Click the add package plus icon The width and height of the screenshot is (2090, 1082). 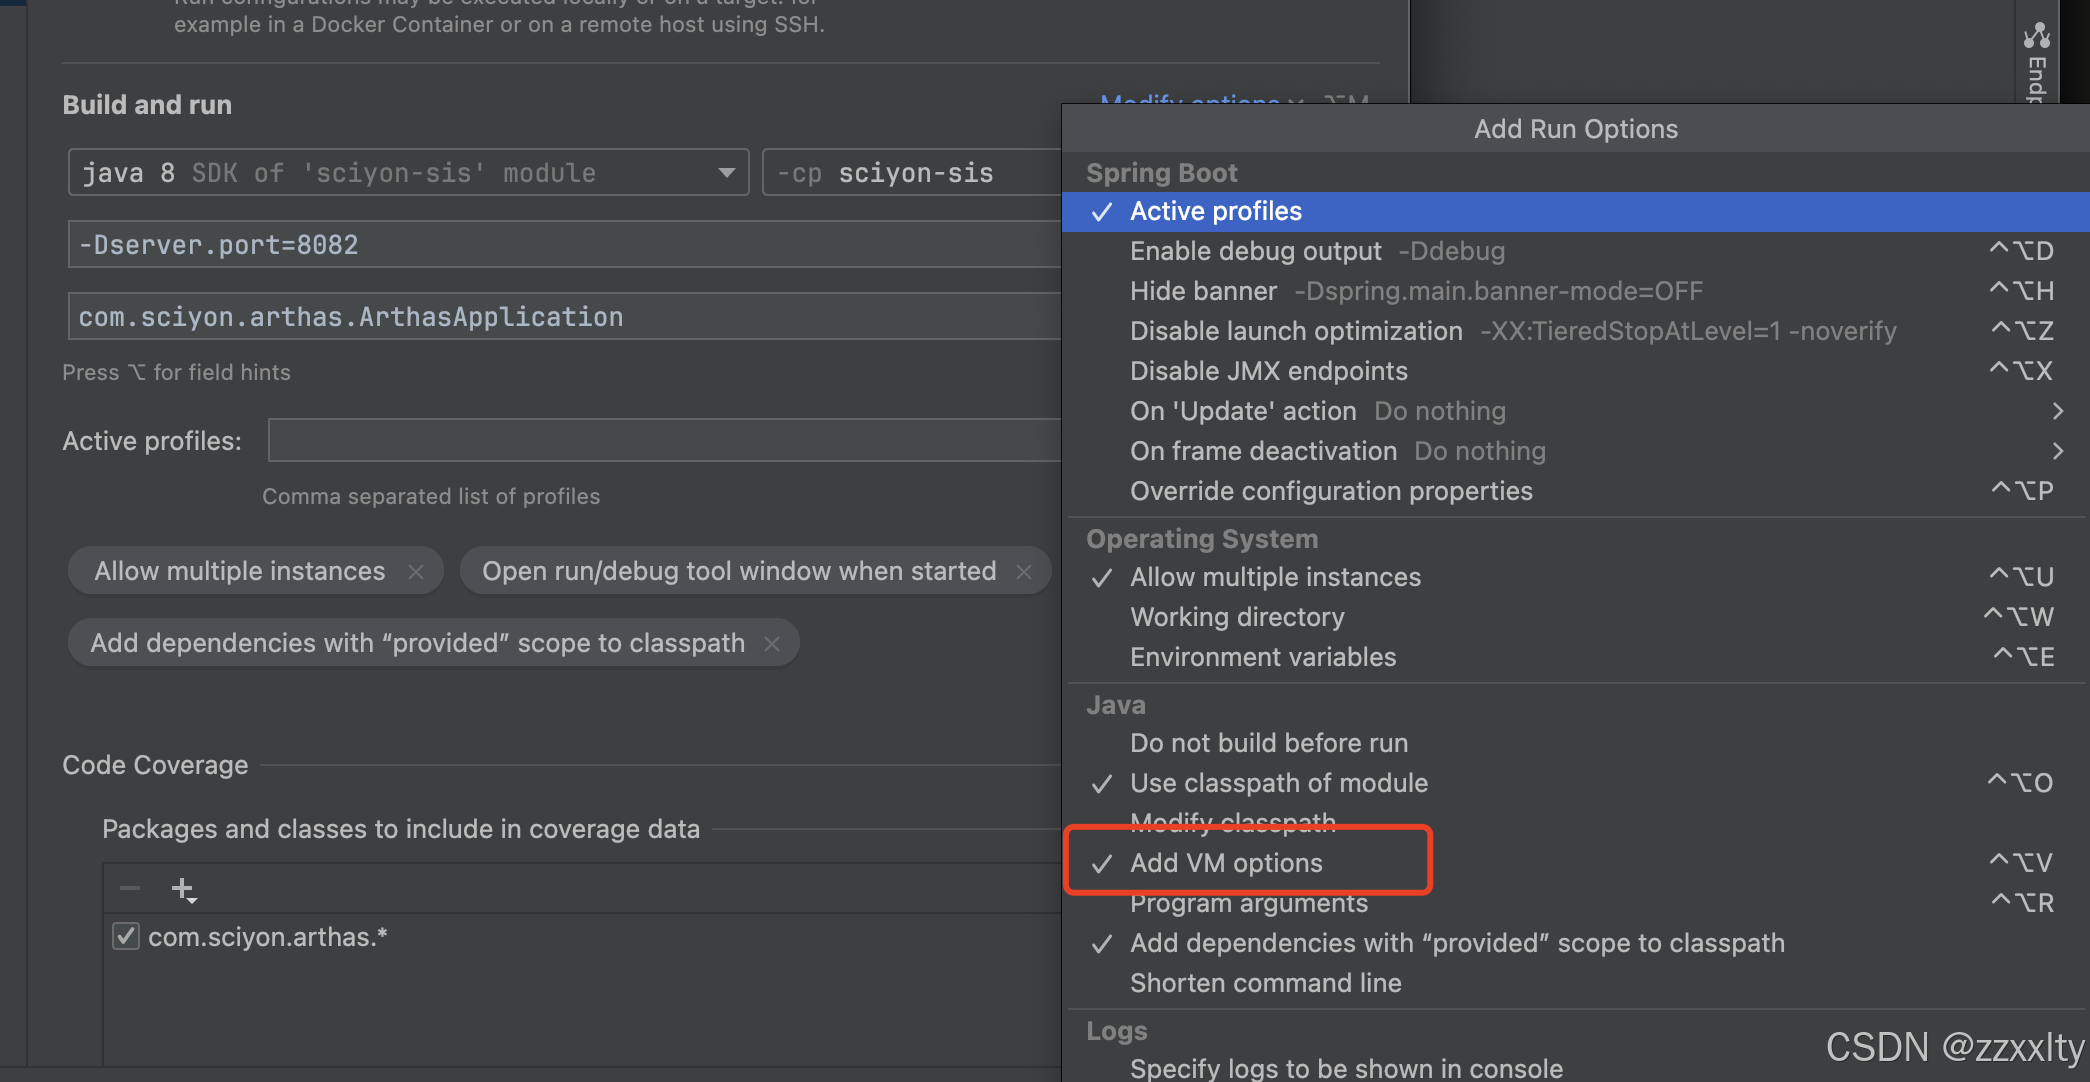coord(183,889)
